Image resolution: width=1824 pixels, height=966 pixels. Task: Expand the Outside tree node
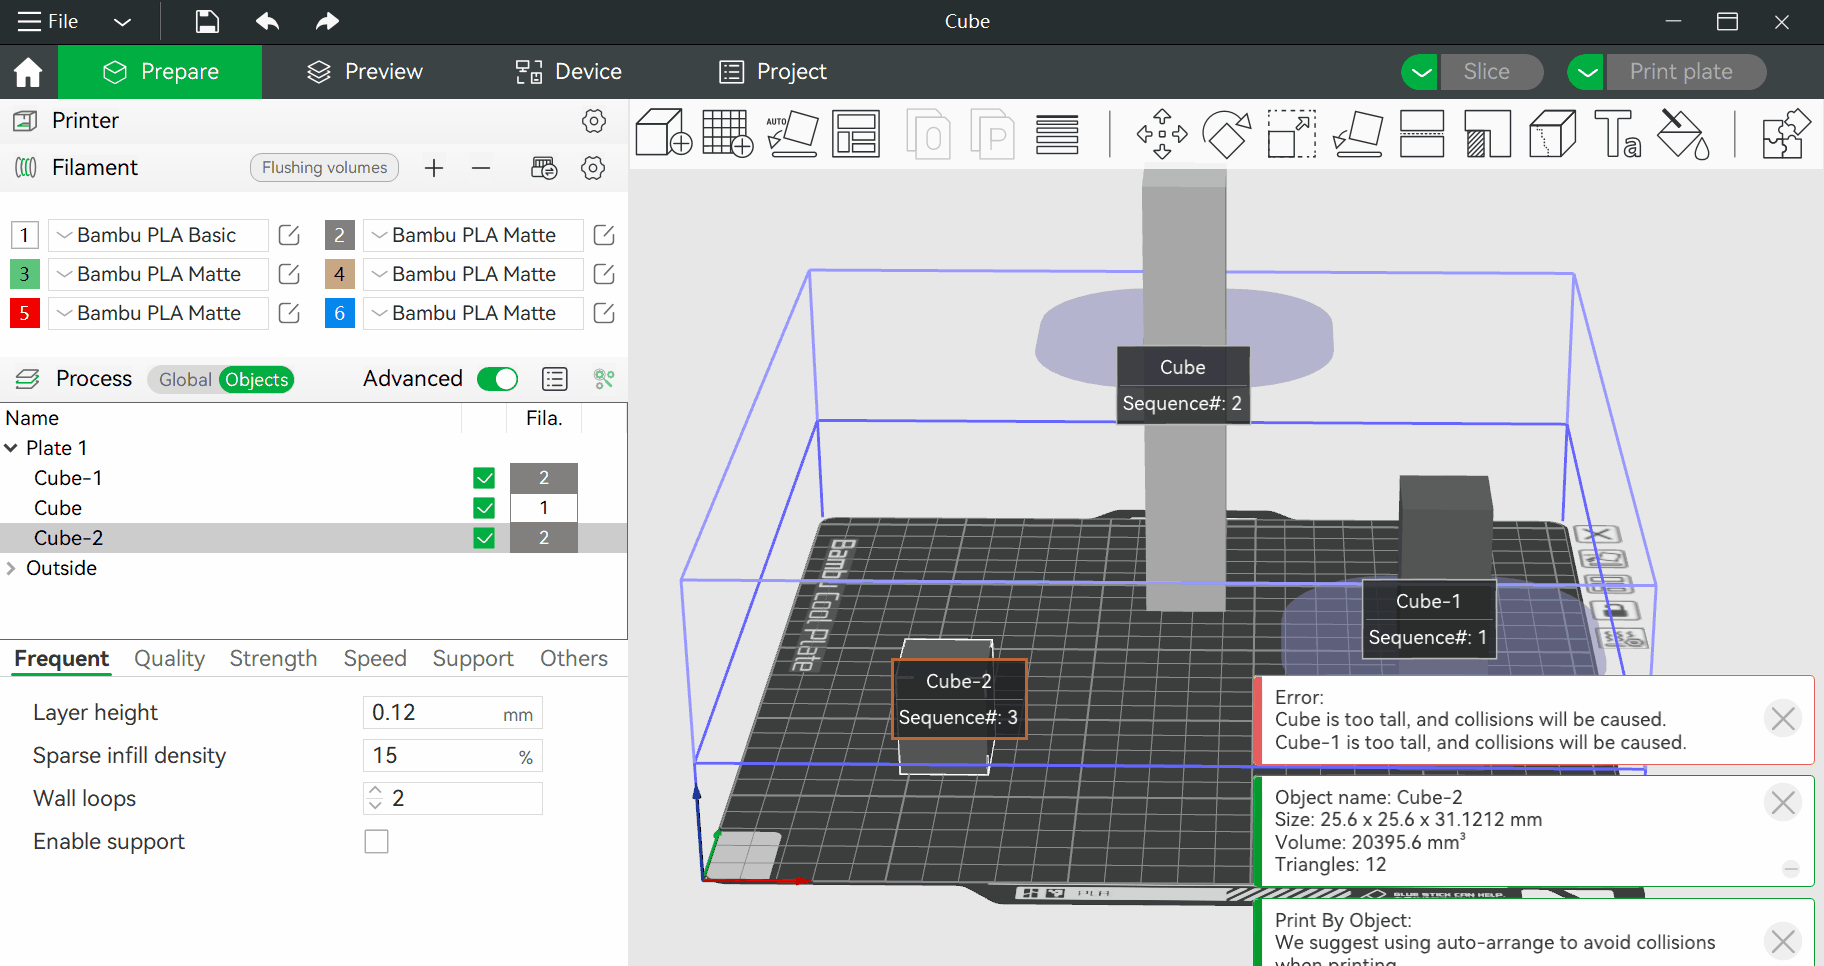(x=11, y=568)
